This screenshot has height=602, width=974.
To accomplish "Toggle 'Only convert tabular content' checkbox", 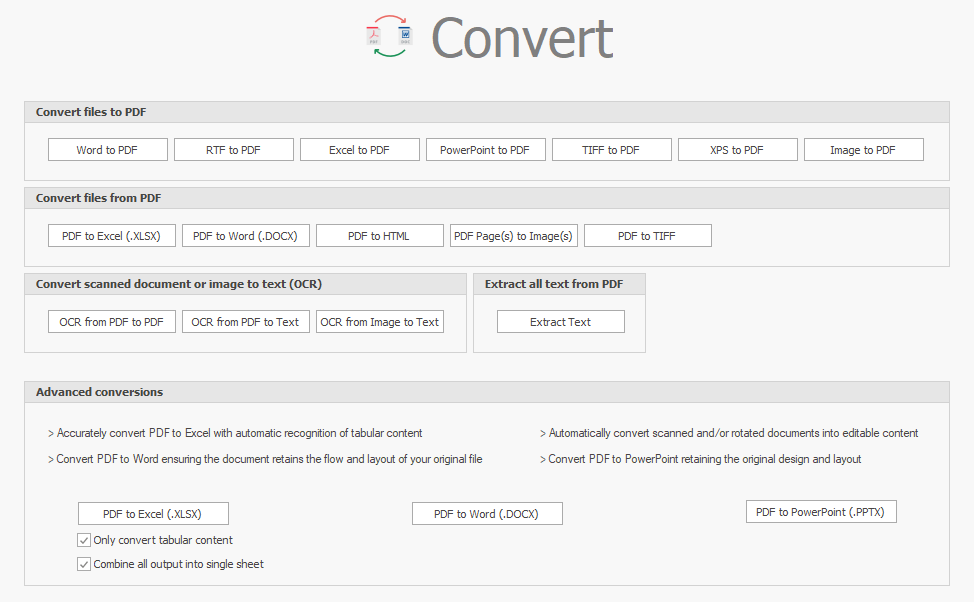I will point(84,540).
